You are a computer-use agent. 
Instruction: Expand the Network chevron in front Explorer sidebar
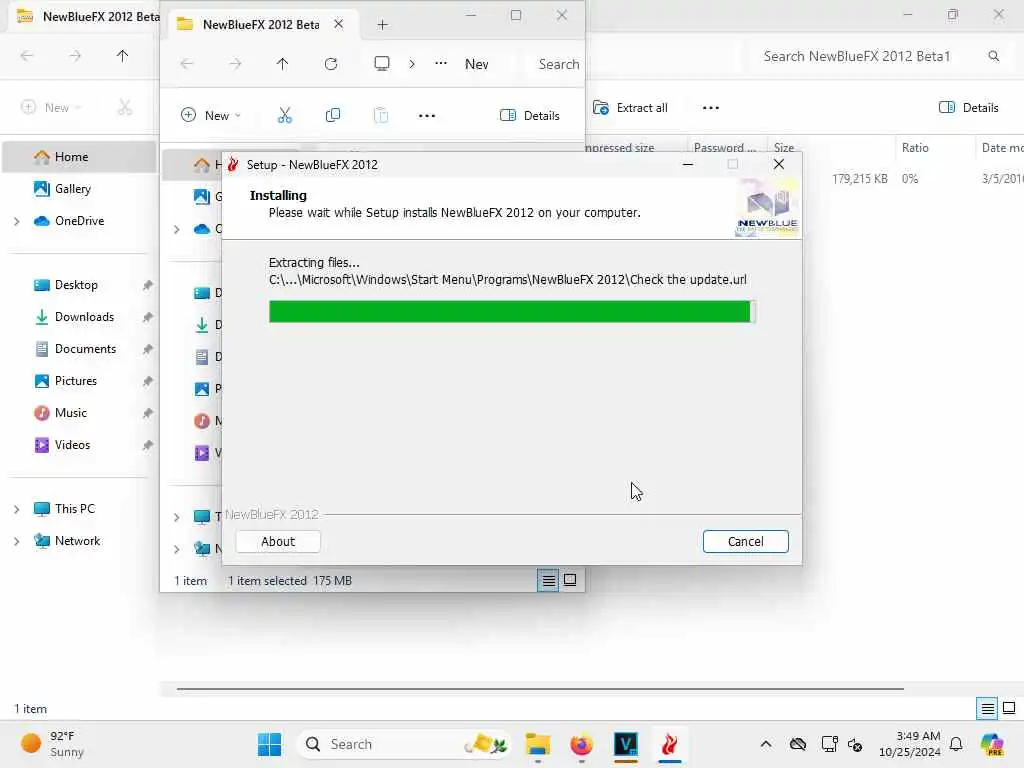(x=176, y=549)
